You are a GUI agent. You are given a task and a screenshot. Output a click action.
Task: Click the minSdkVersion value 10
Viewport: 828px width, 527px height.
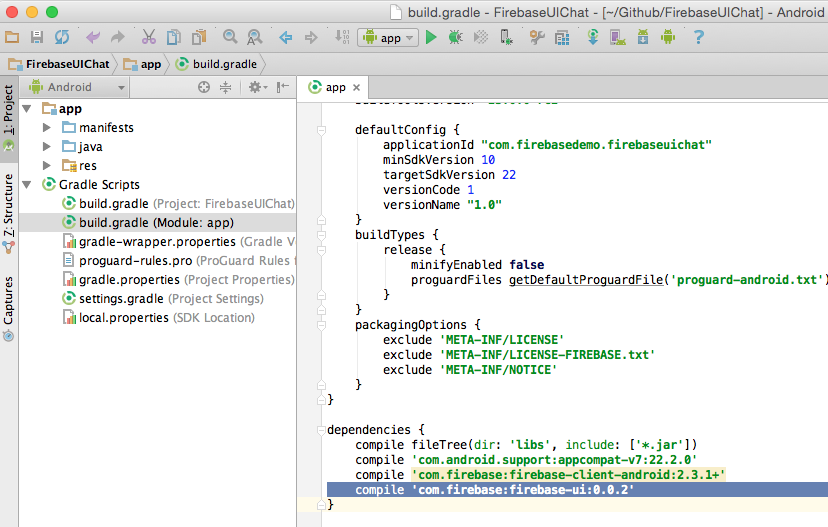point(488,159)
